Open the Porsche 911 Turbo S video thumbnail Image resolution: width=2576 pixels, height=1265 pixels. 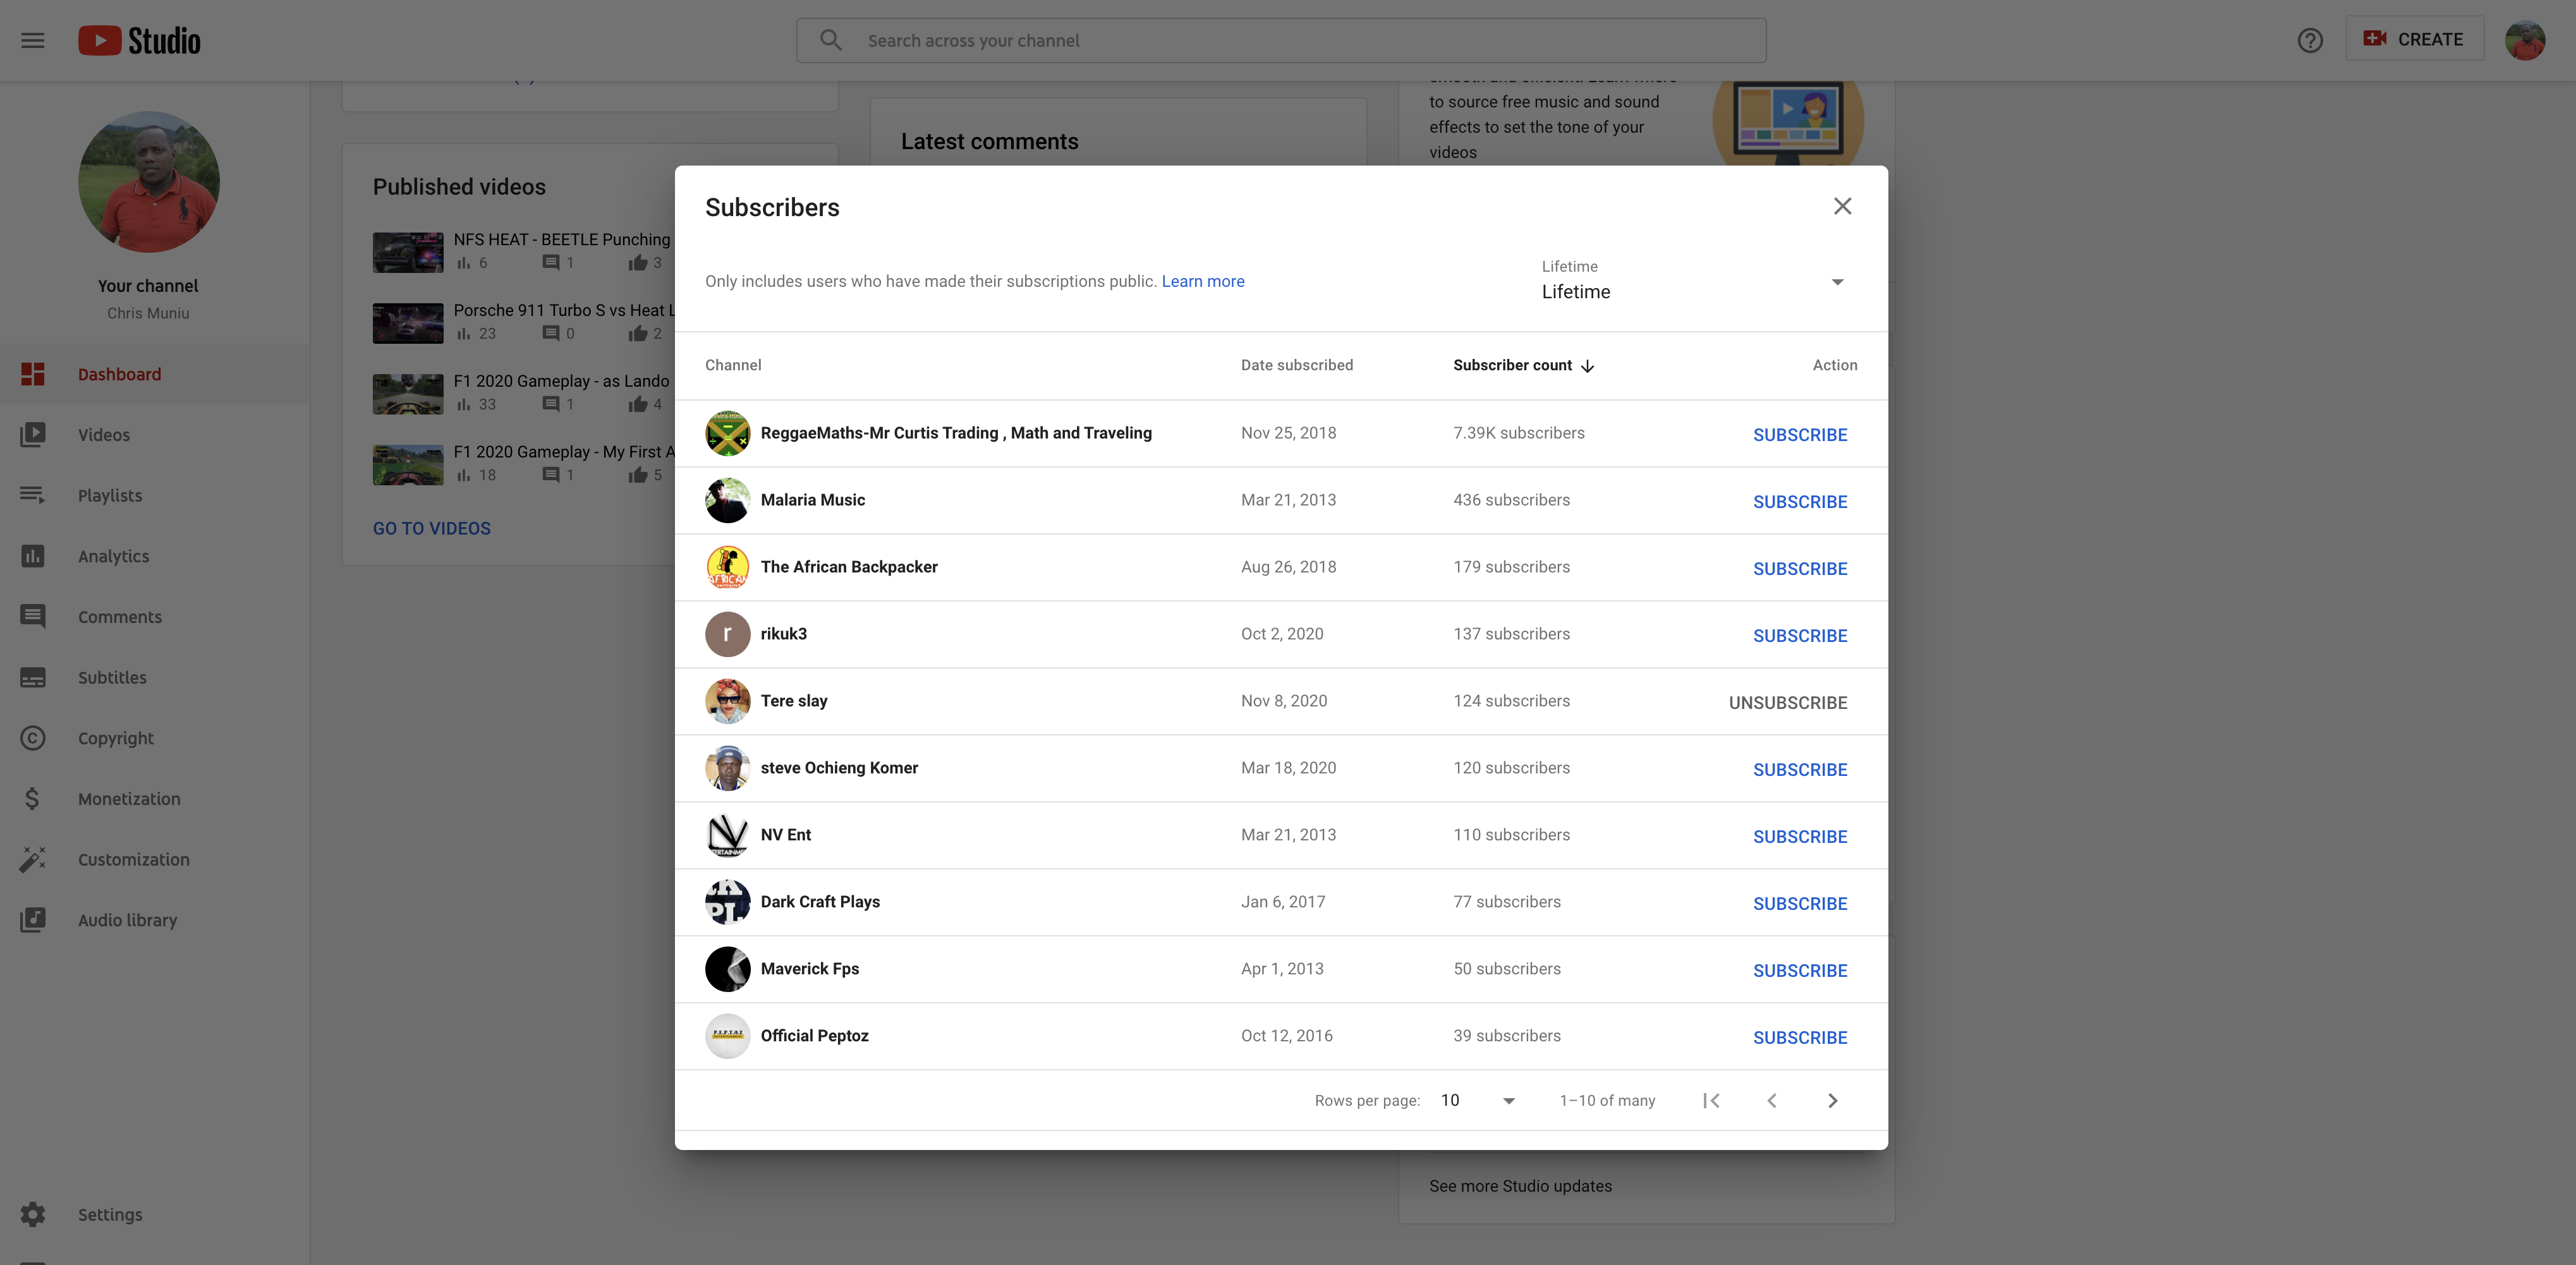pyautogui.click(x=408, y=323)
